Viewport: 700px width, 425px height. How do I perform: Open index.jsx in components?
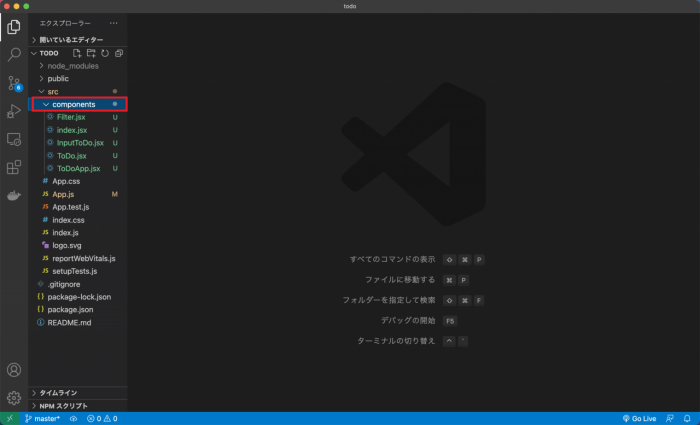(x=78, y=130)
